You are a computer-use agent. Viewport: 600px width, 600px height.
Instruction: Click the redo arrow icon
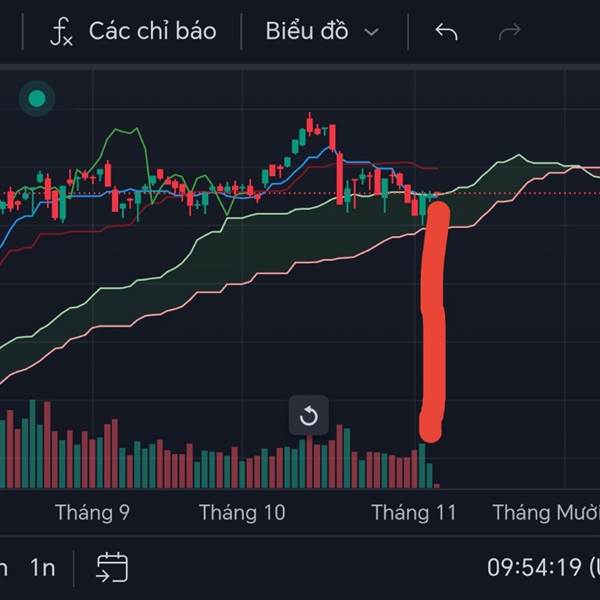pyautogui.click(x=510, y=32)
